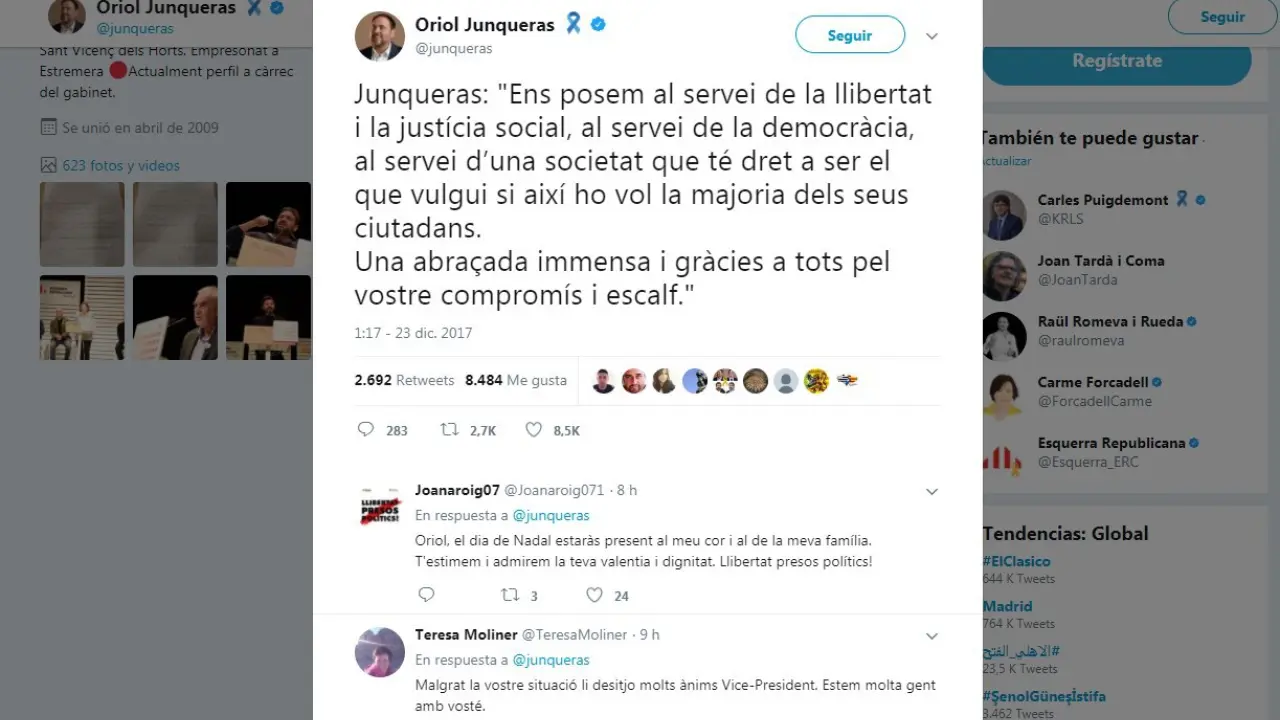The height and width of the screenshot is (720, 1280).
Task: Retweet the main Junqueras tweet
Action: [450, 430]
